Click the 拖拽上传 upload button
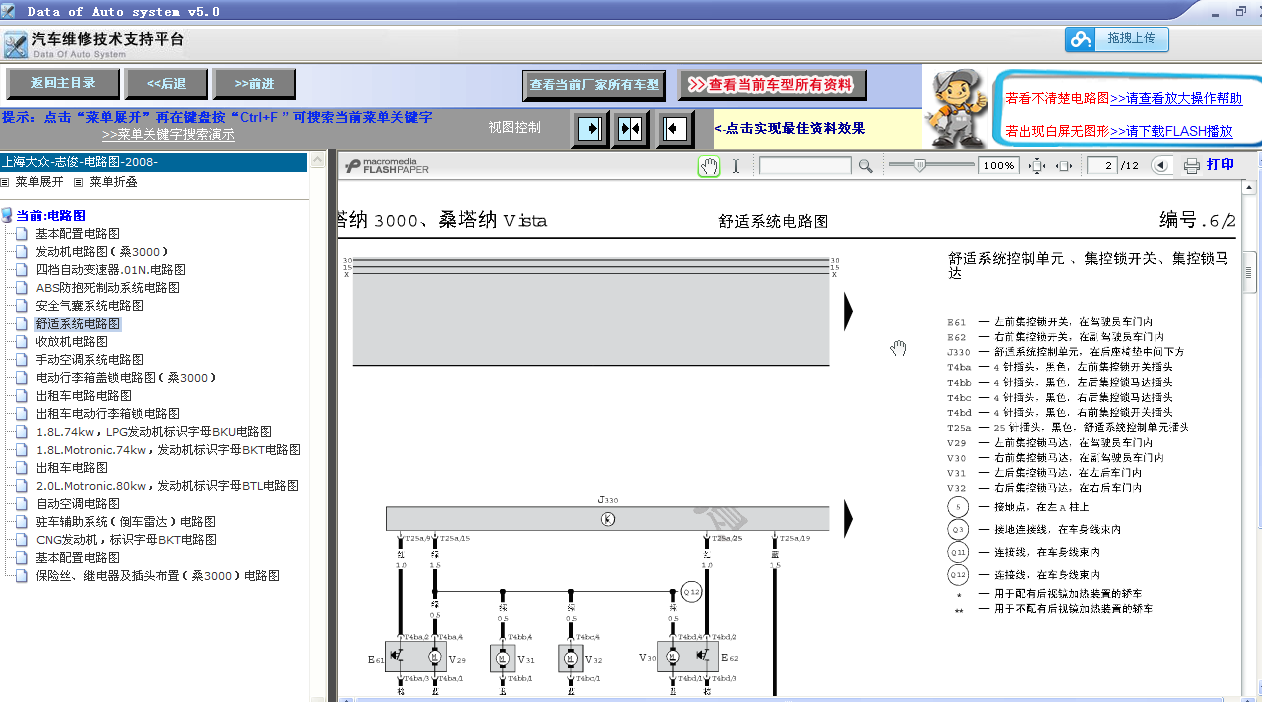 click(x=1117, y=39)
